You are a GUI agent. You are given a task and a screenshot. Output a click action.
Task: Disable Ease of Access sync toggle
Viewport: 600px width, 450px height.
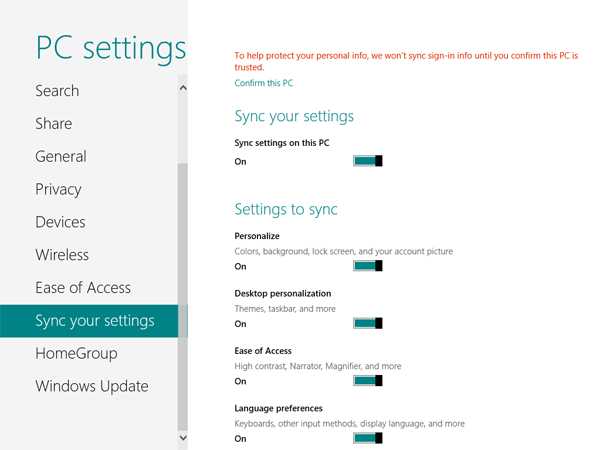(367, 381)
